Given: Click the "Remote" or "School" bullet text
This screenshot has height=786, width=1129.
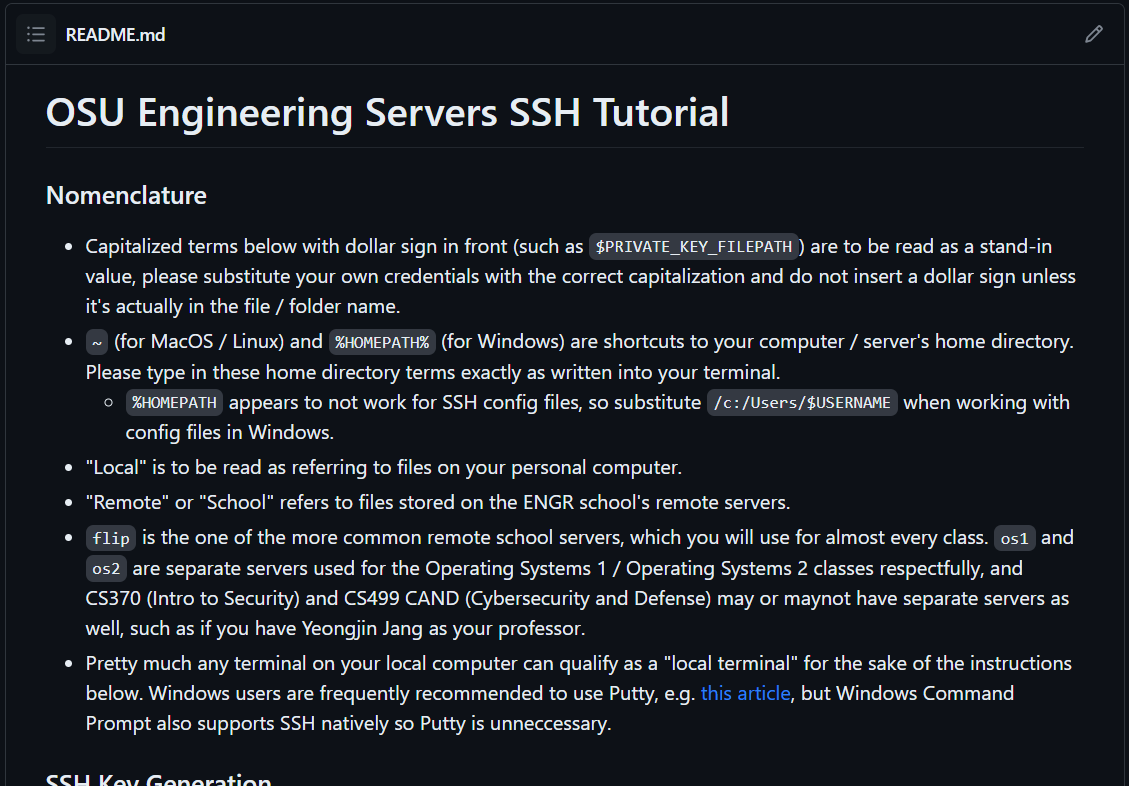Looking at the screenshot, I should click(x=437, y=502).
